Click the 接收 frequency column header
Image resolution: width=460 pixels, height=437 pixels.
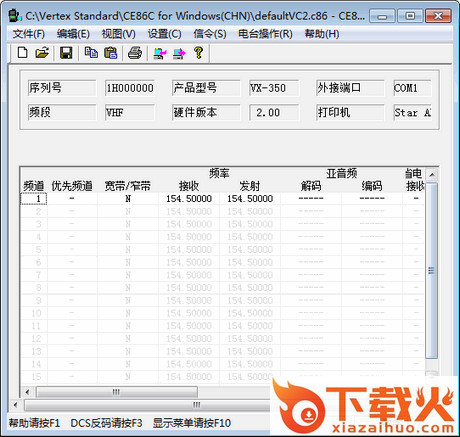189,186
